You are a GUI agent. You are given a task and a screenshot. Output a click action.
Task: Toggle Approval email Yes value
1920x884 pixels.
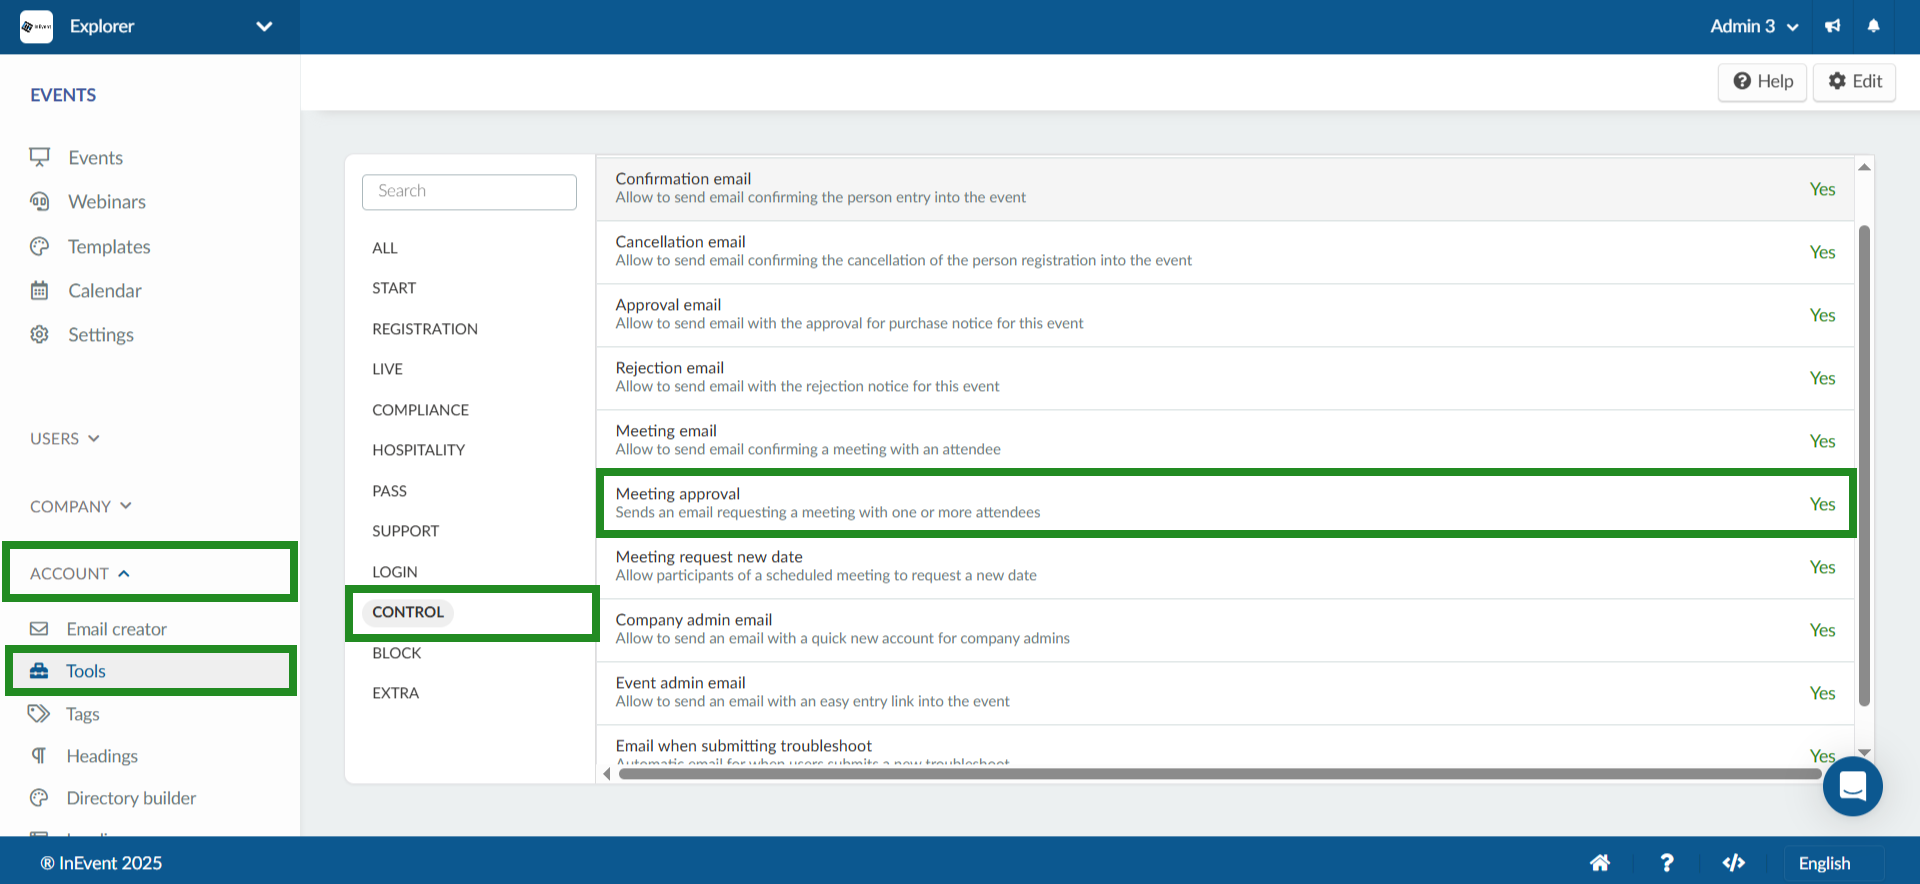tap(1822, 315)
